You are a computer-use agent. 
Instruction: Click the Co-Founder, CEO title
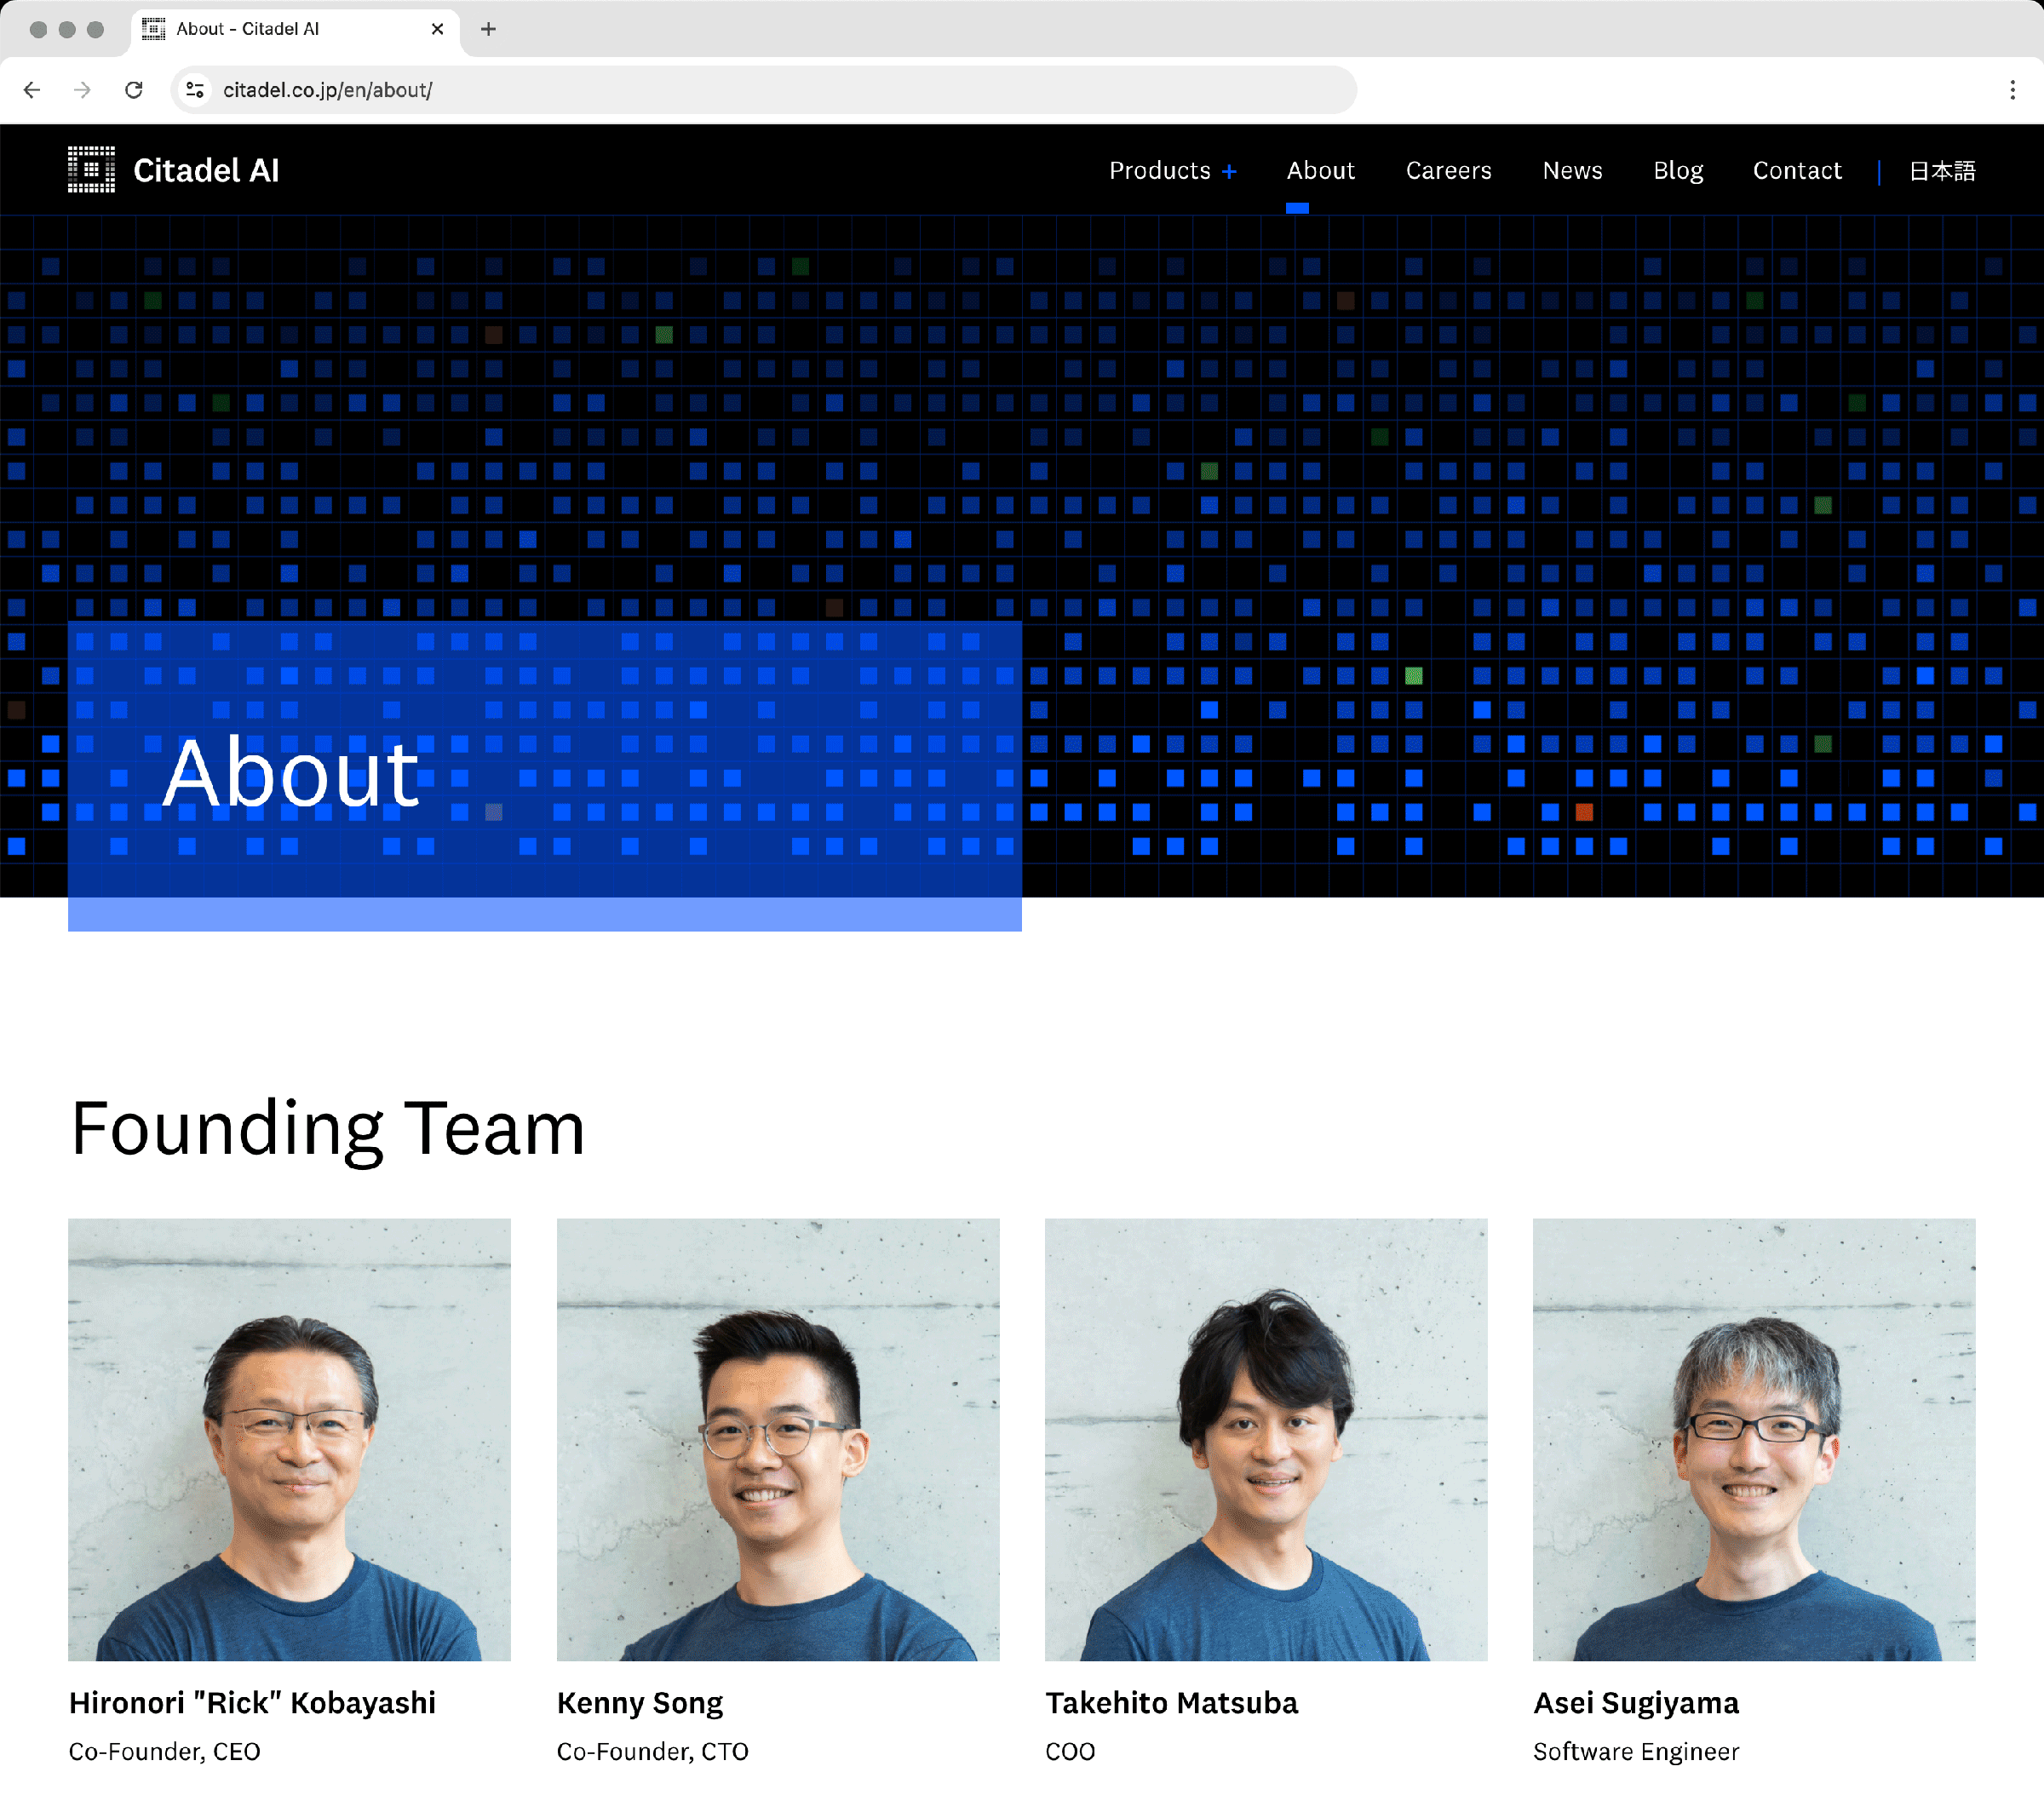click(164, 1751)
